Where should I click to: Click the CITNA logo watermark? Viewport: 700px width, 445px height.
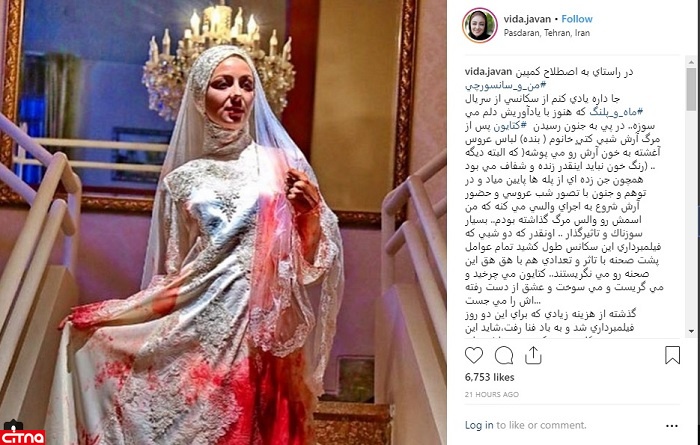coord(22,436)
